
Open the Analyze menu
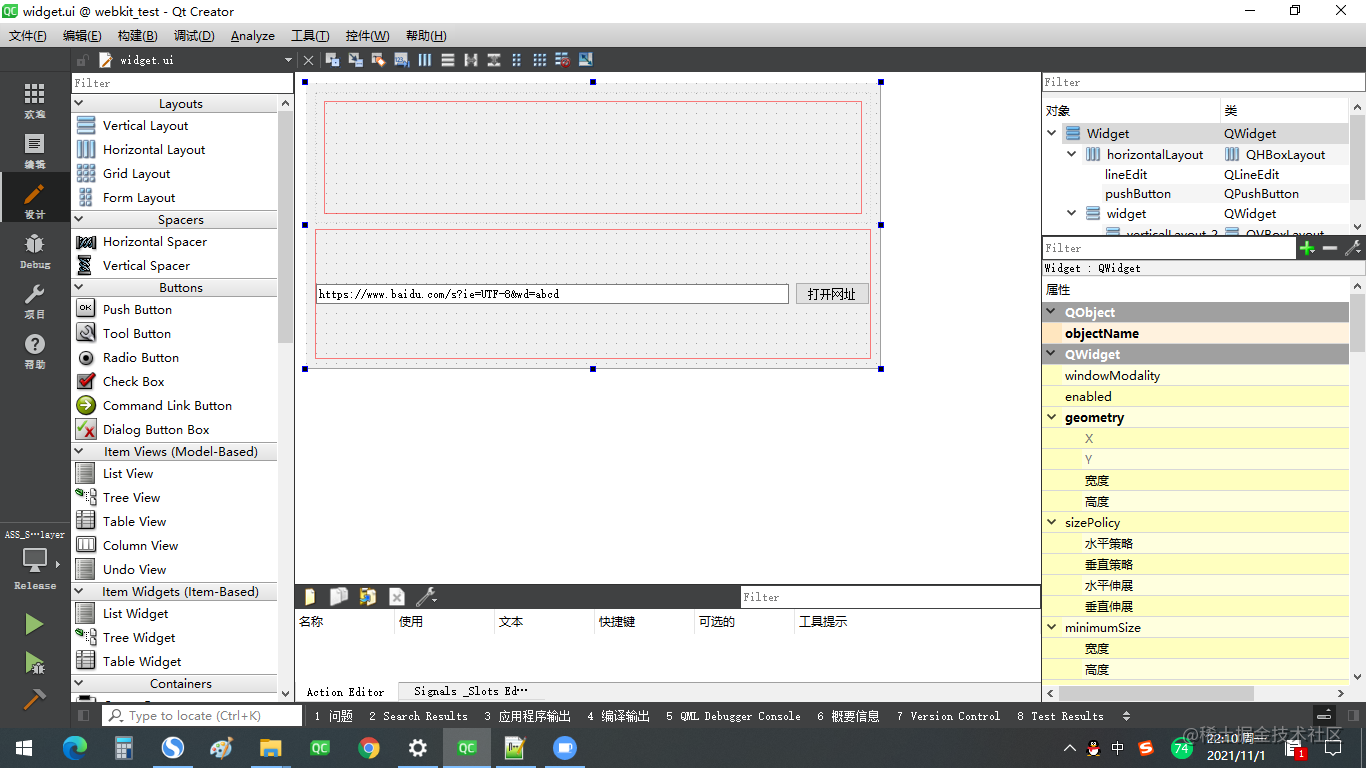point(252,35)
